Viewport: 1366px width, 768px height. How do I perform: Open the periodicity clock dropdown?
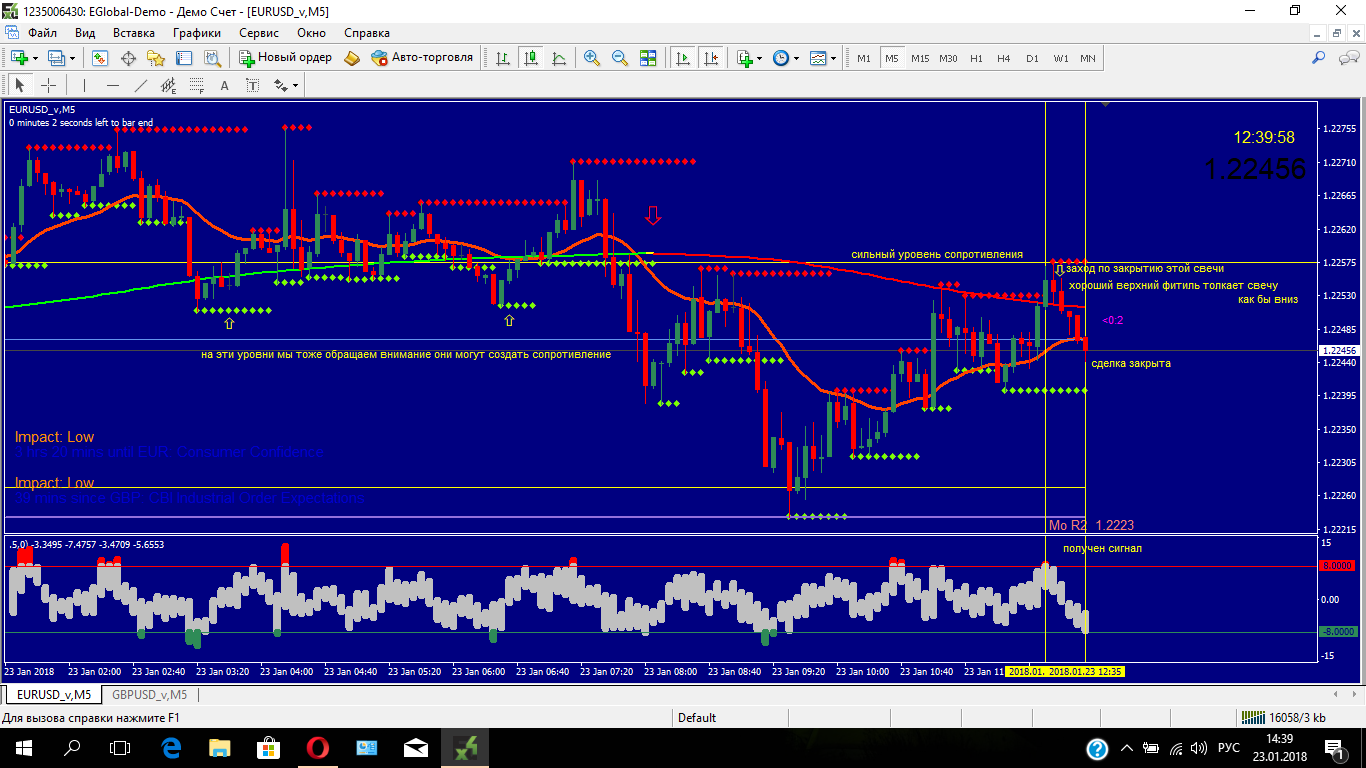coord(796,58)
